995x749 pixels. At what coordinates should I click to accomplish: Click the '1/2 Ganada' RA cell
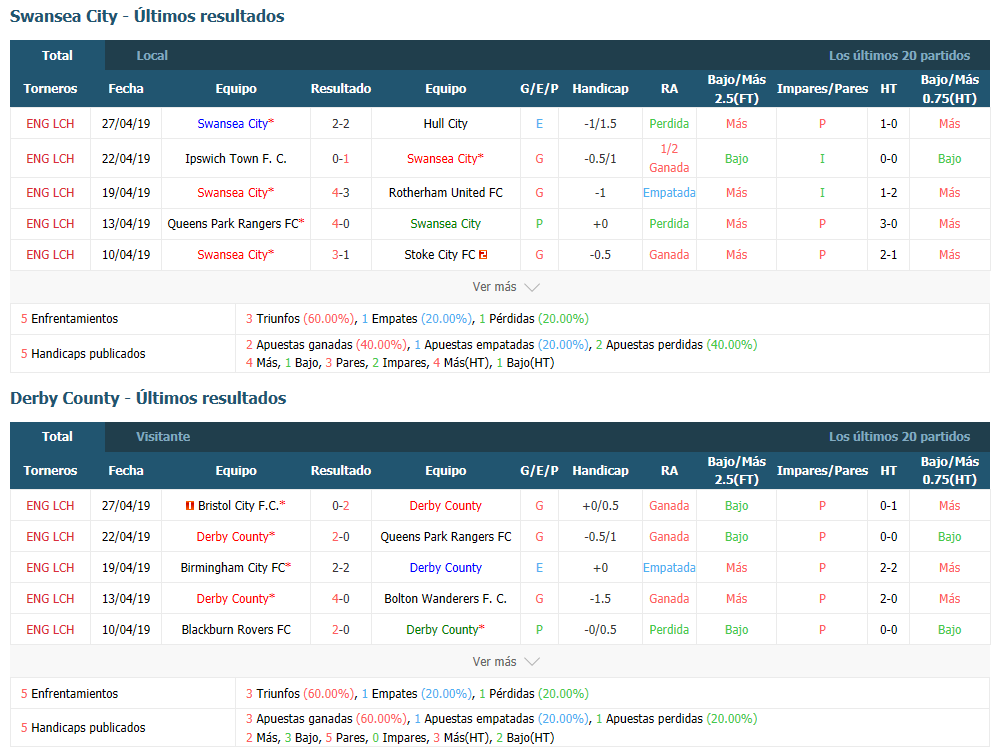pos(669,158)
